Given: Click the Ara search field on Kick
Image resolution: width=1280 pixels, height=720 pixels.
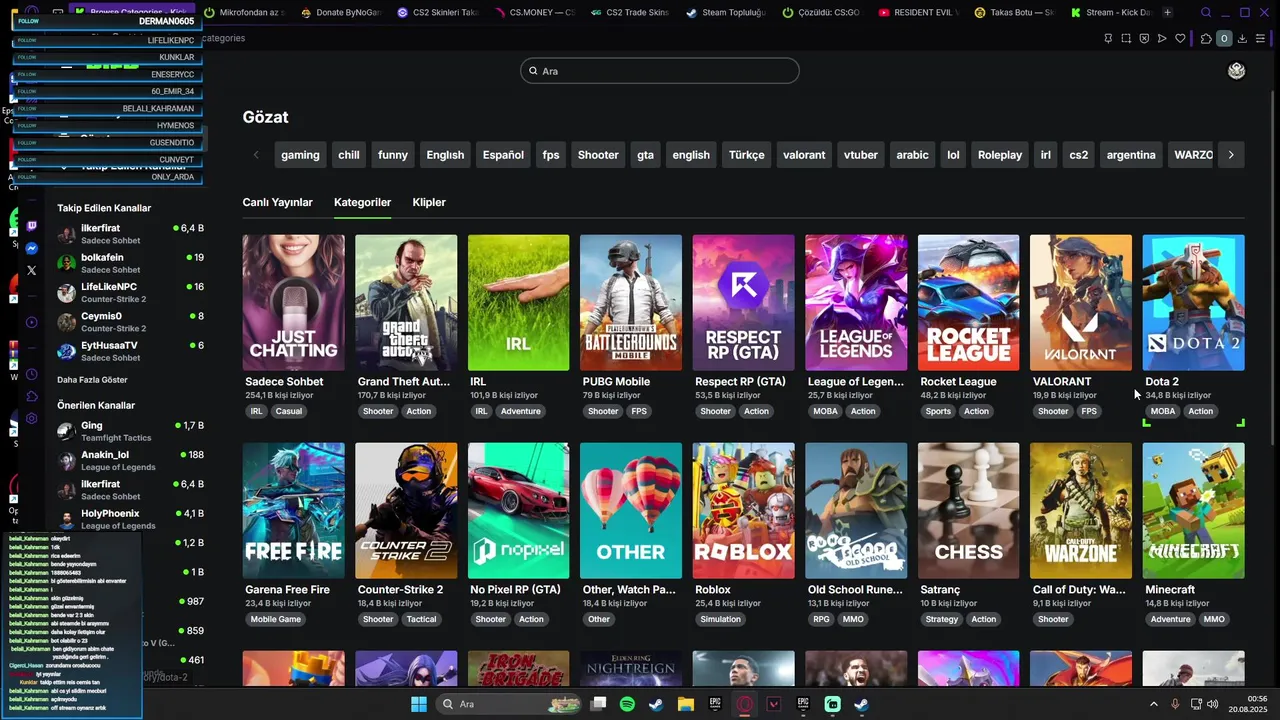Looking at the screenshot, I should coord(660,71).
